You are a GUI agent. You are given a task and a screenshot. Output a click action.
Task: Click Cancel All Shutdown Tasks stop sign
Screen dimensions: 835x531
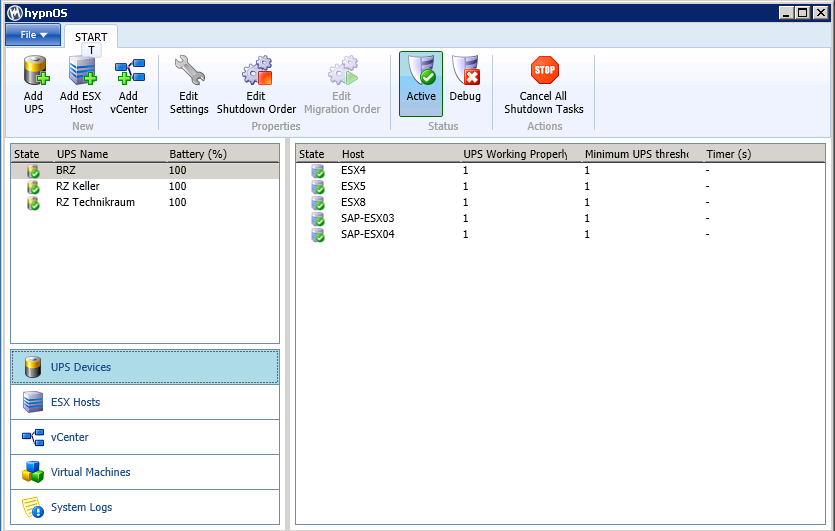click(x=545, y=70)
